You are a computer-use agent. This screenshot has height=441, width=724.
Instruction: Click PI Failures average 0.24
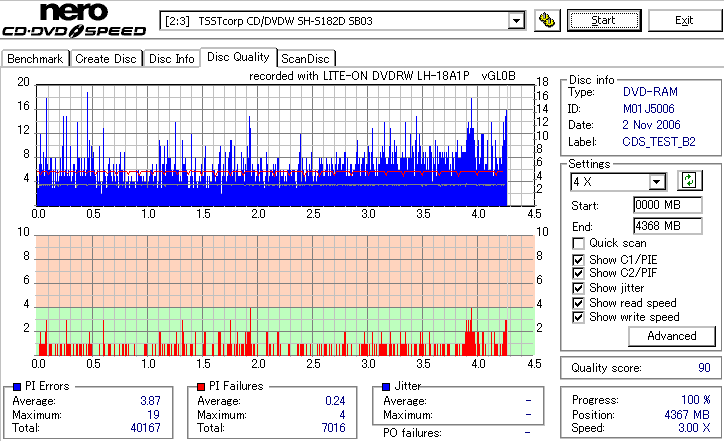(x=335, y=401)
